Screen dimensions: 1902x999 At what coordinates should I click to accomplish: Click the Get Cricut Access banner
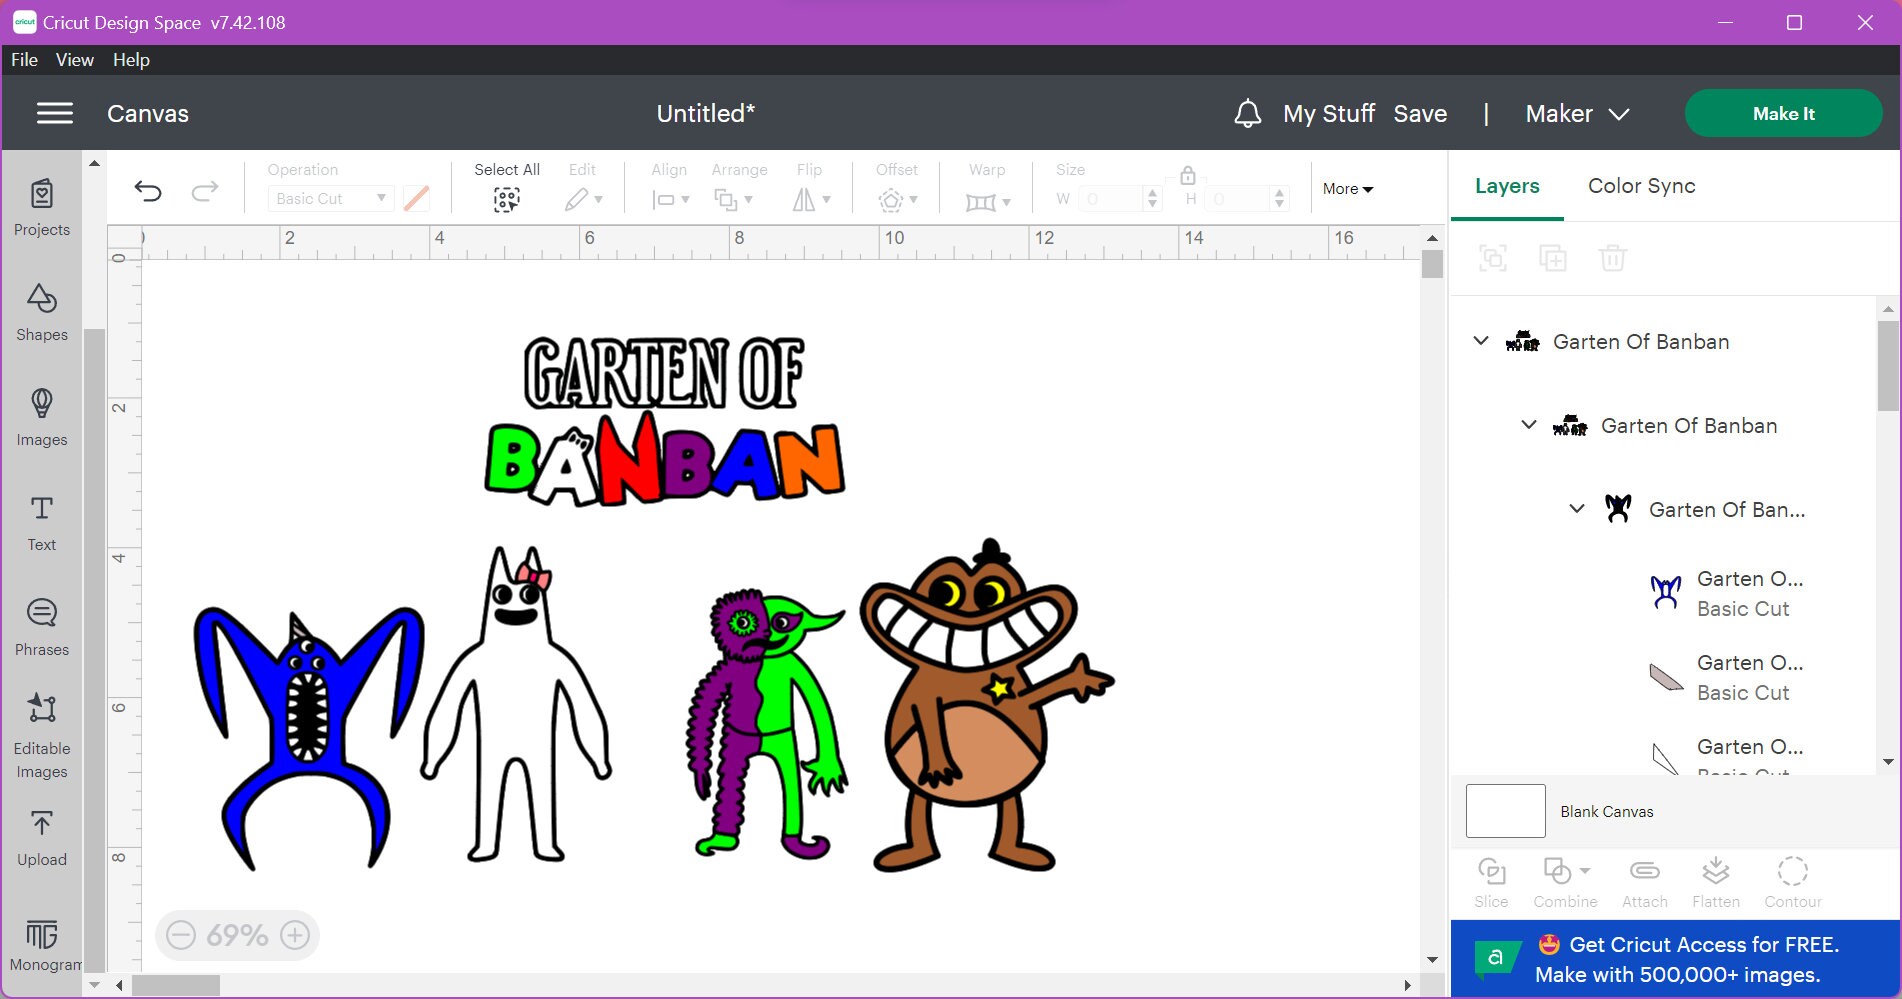1675,959
